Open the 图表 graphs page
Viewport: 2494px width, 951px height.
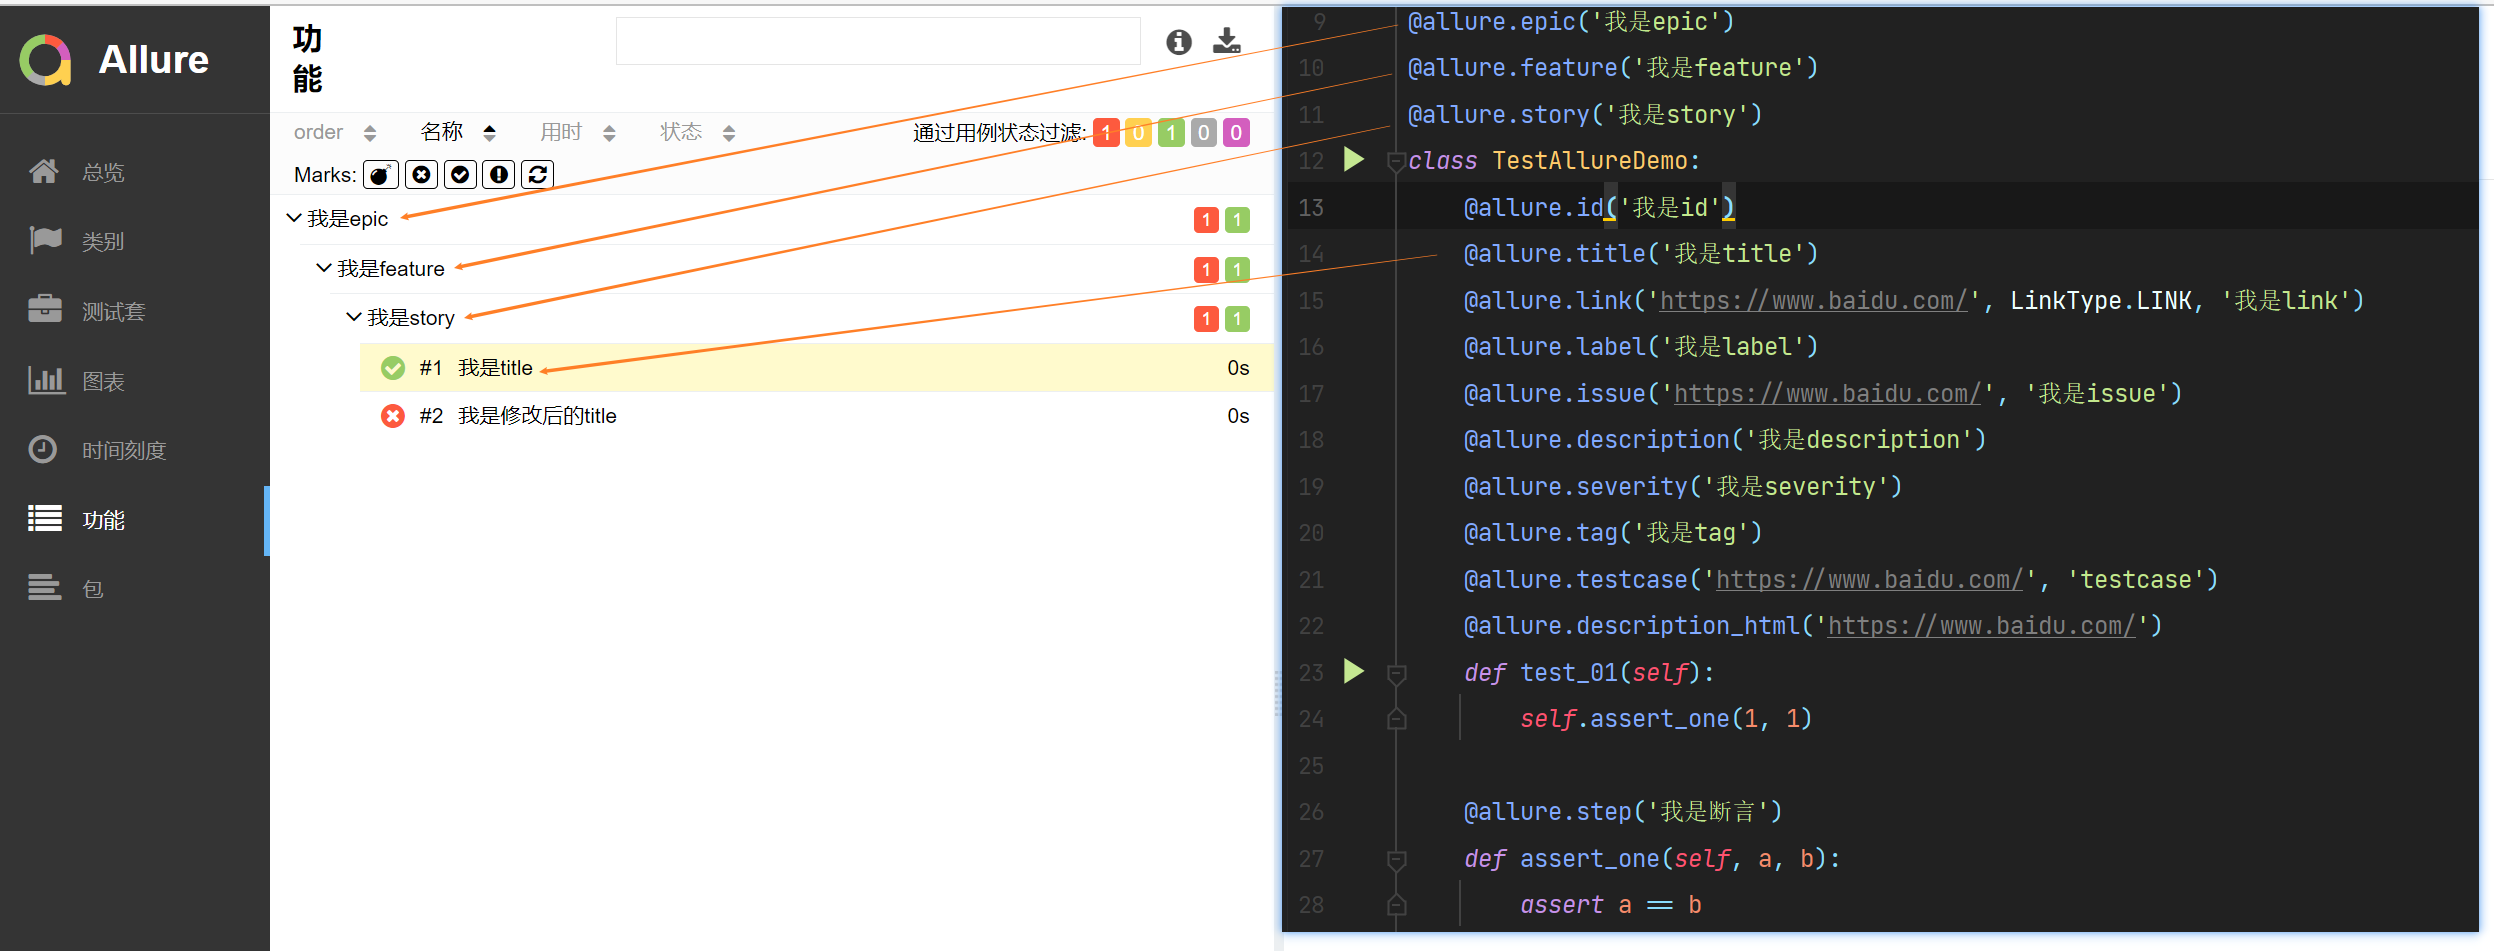click(102, 380)
